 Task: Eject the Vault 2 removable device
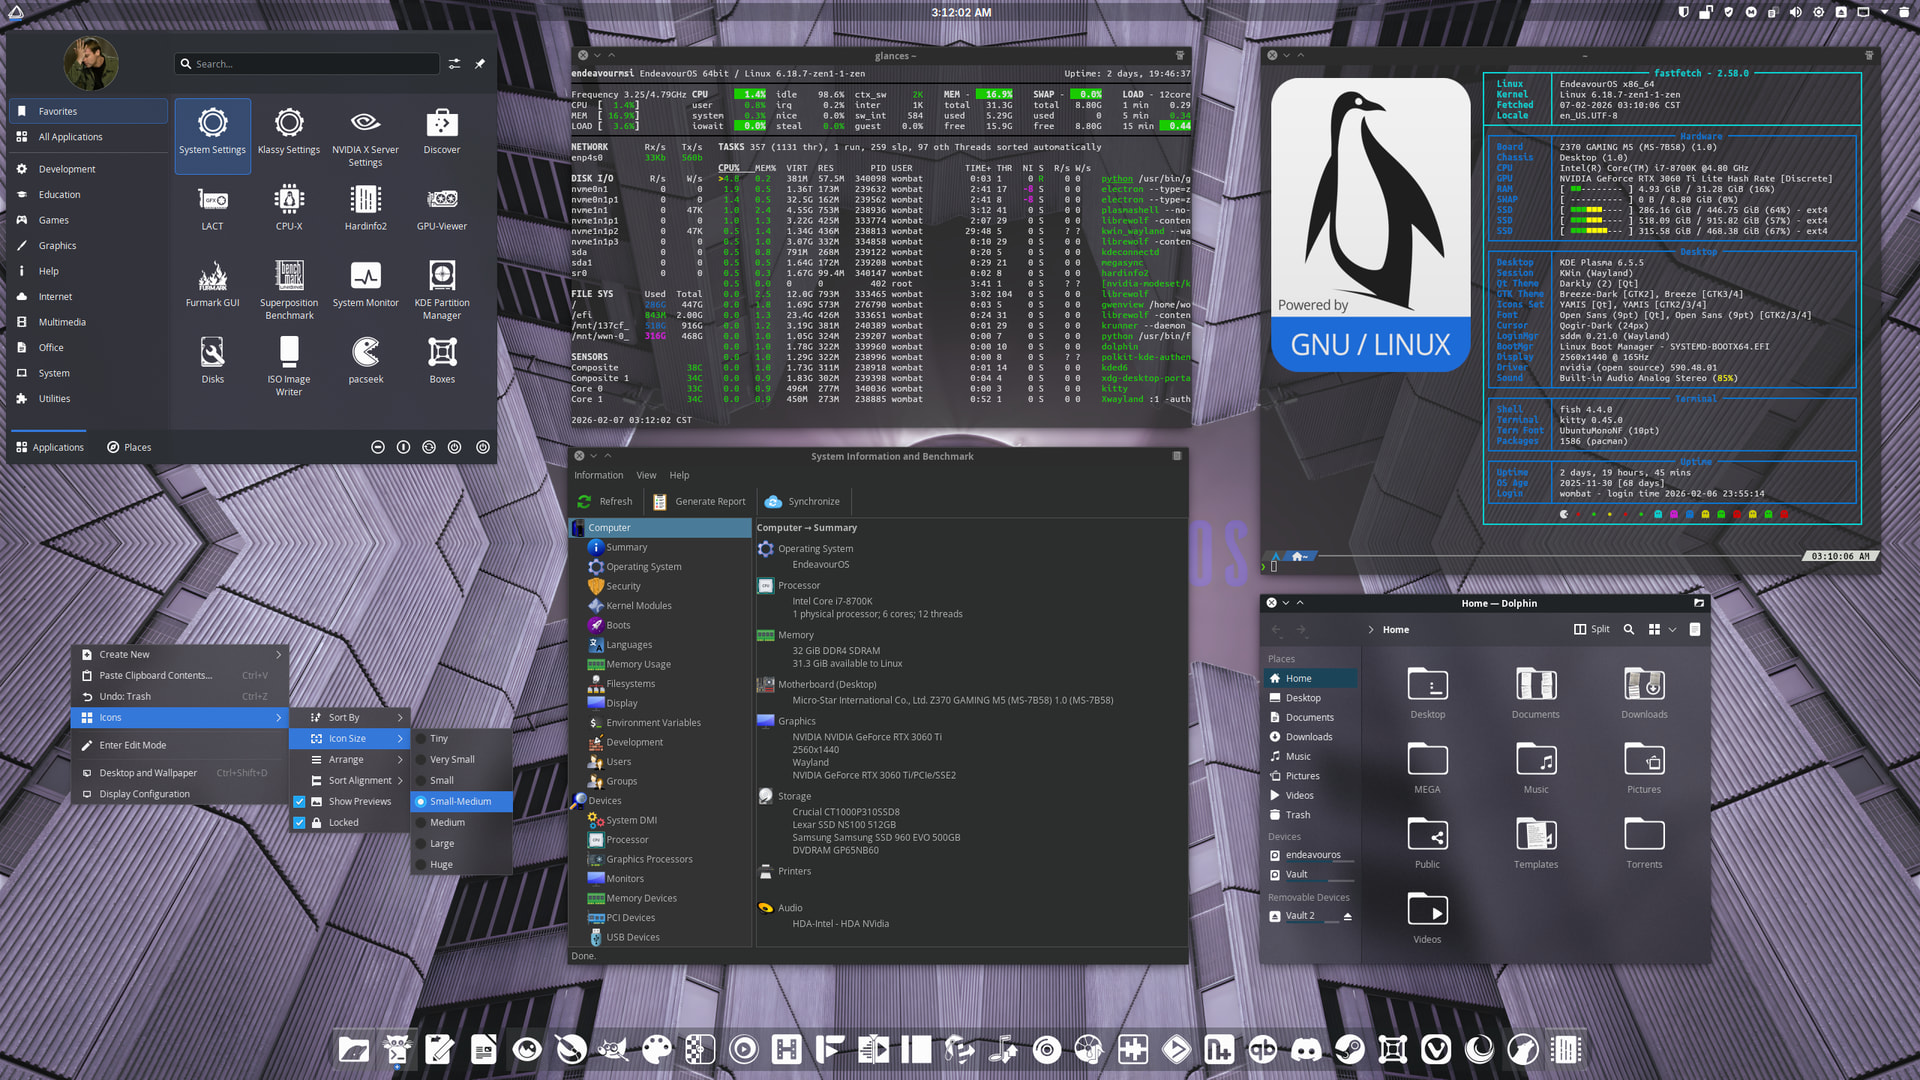pos(1347,916)
